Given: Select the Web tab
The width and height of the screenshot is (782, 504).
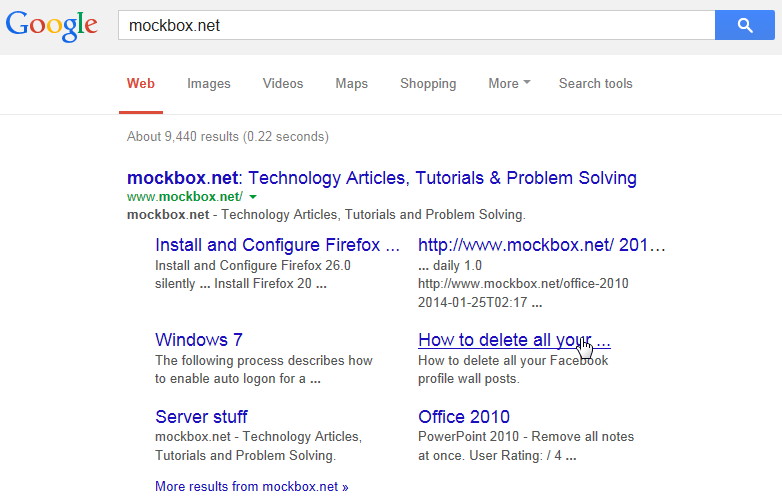Looking at the screenshot, I should tap(141, 84).
